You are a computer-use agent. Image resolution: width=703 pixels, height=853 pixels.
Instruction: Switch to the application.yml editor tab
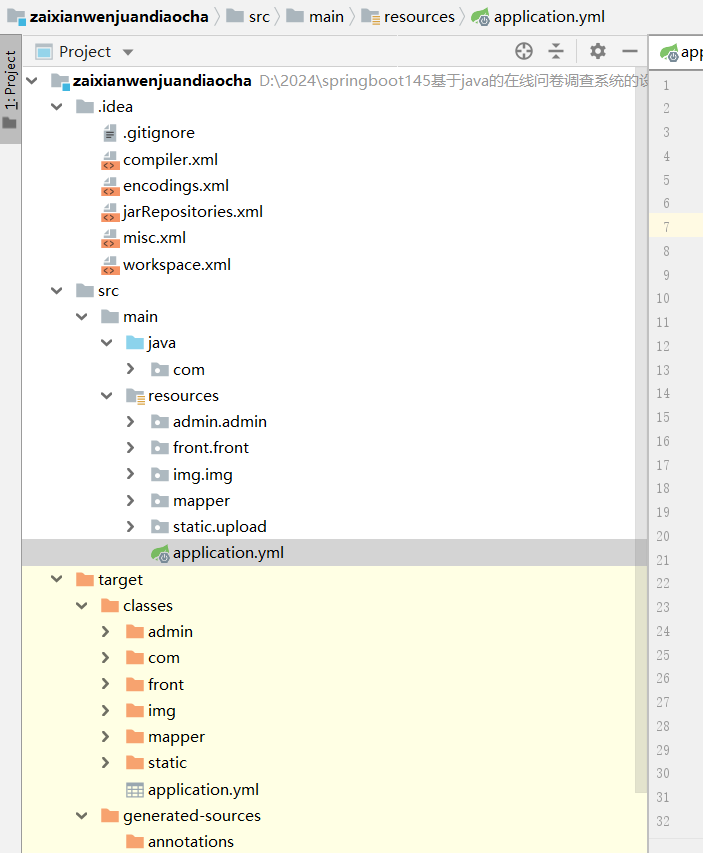680,52
